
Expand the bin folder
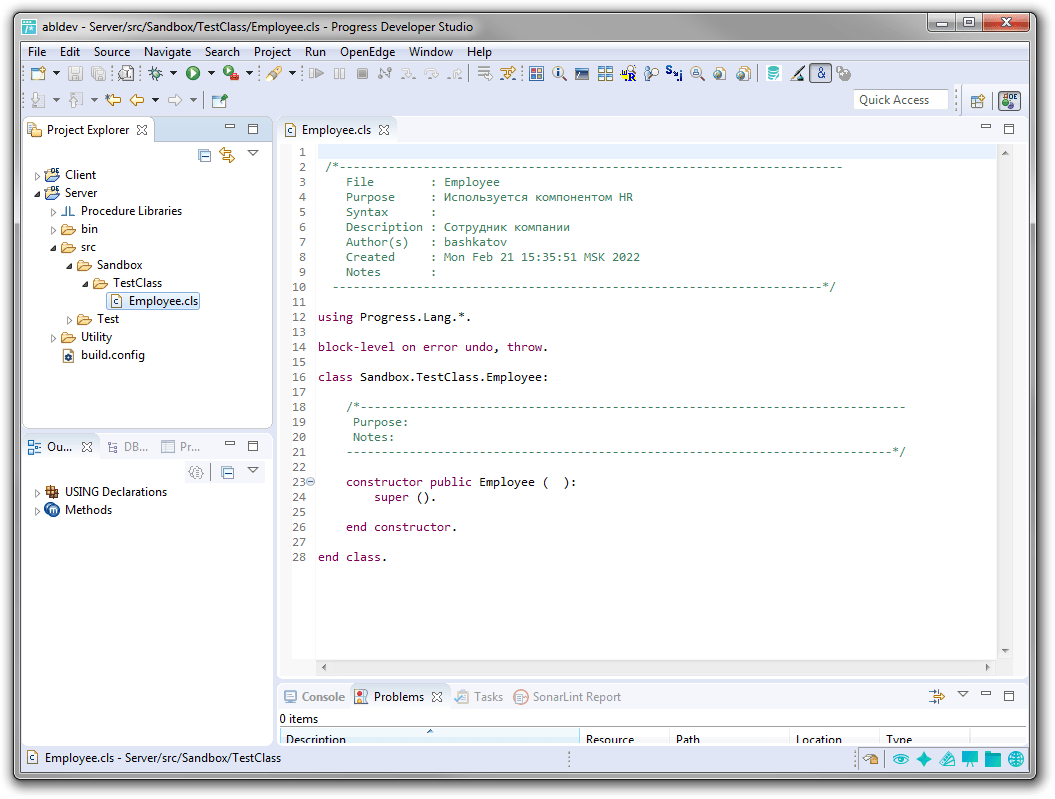[x=53, y=230]
